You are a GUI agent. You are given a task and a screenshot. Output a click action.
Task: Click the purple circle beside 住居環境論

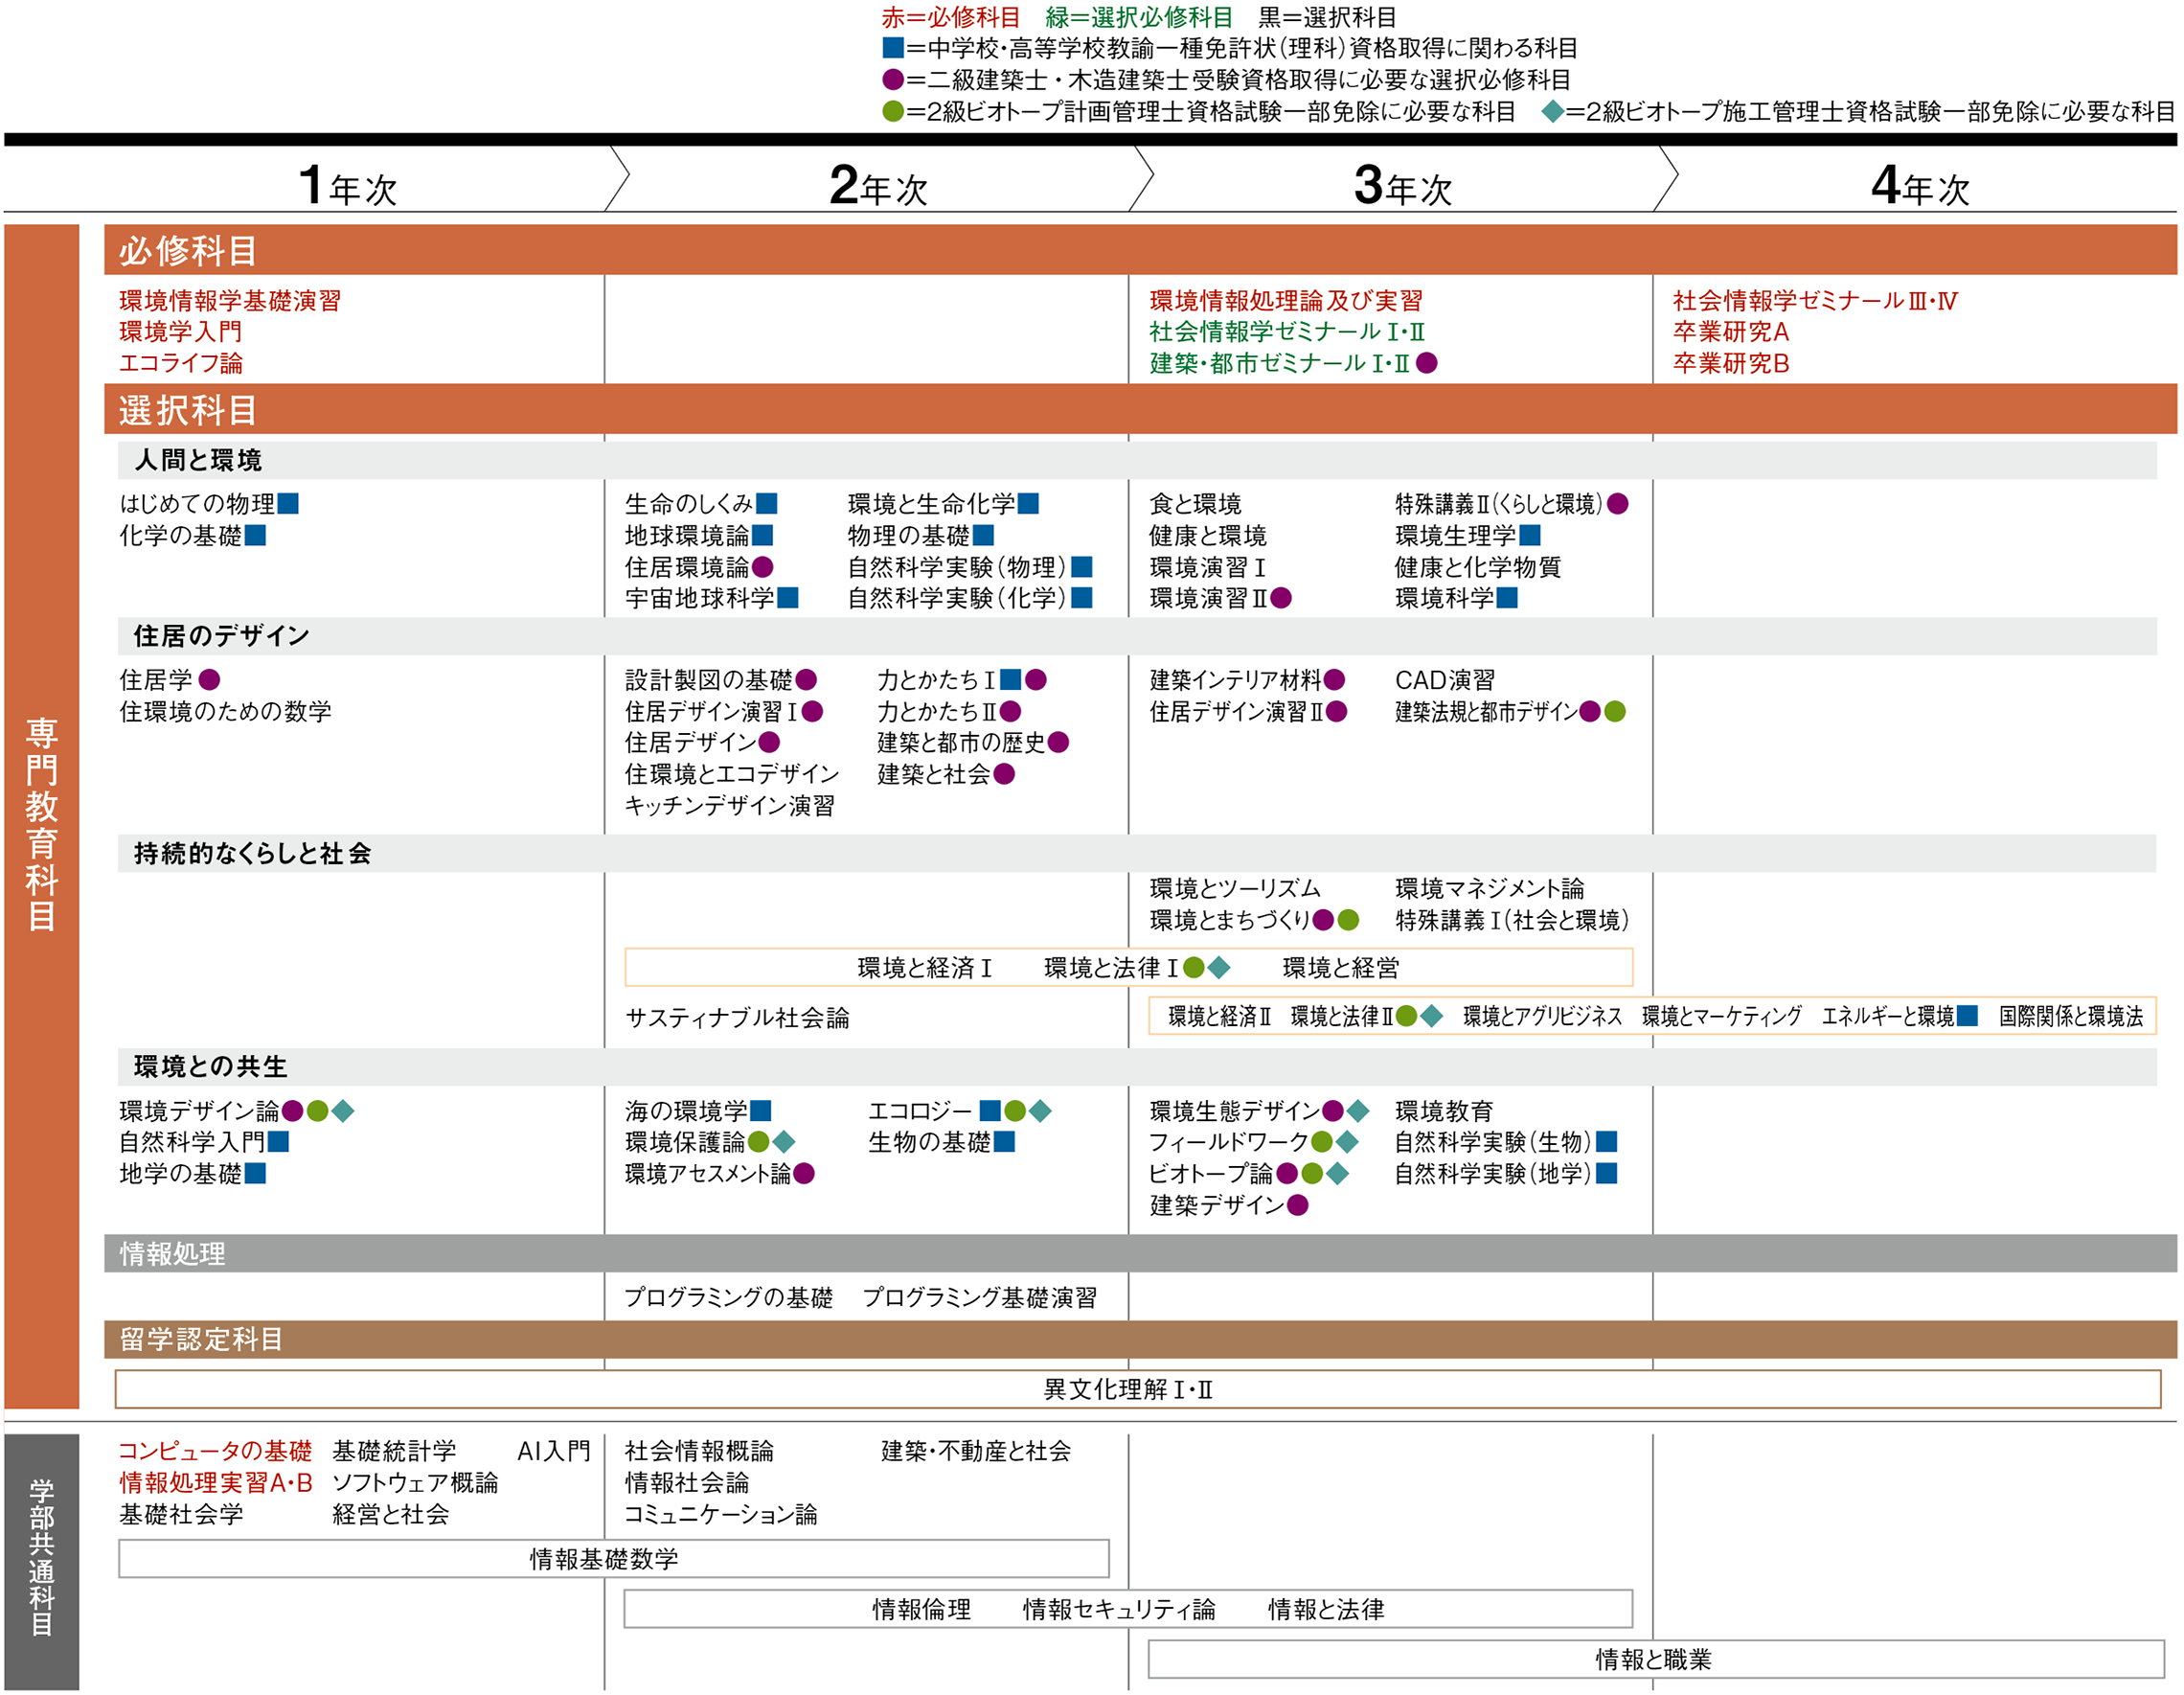762,567
